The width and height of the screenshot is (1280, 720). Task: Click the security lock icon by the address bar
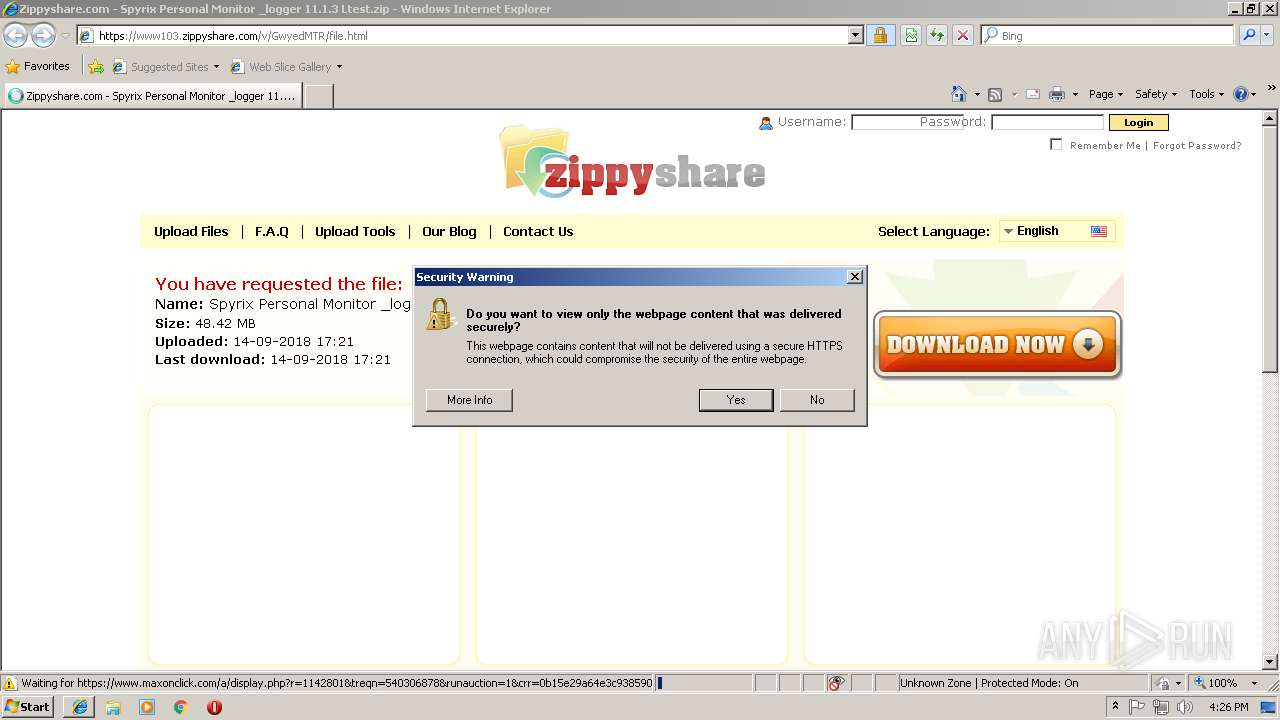point(880,35)
